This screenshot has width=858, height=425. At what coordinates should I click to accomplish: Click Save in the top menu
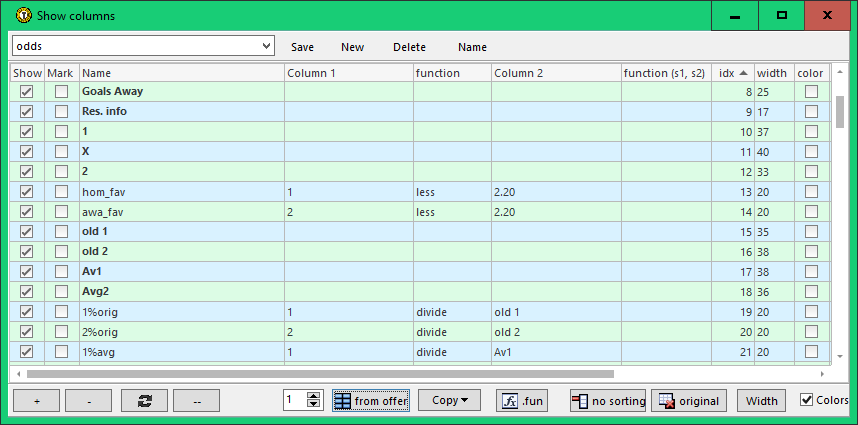pyautogui.click(x=302, y=47)
